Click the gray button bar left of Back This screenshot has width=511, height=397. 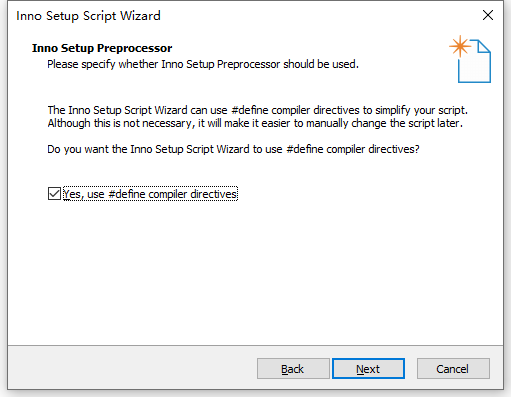[x=132, y=368]
